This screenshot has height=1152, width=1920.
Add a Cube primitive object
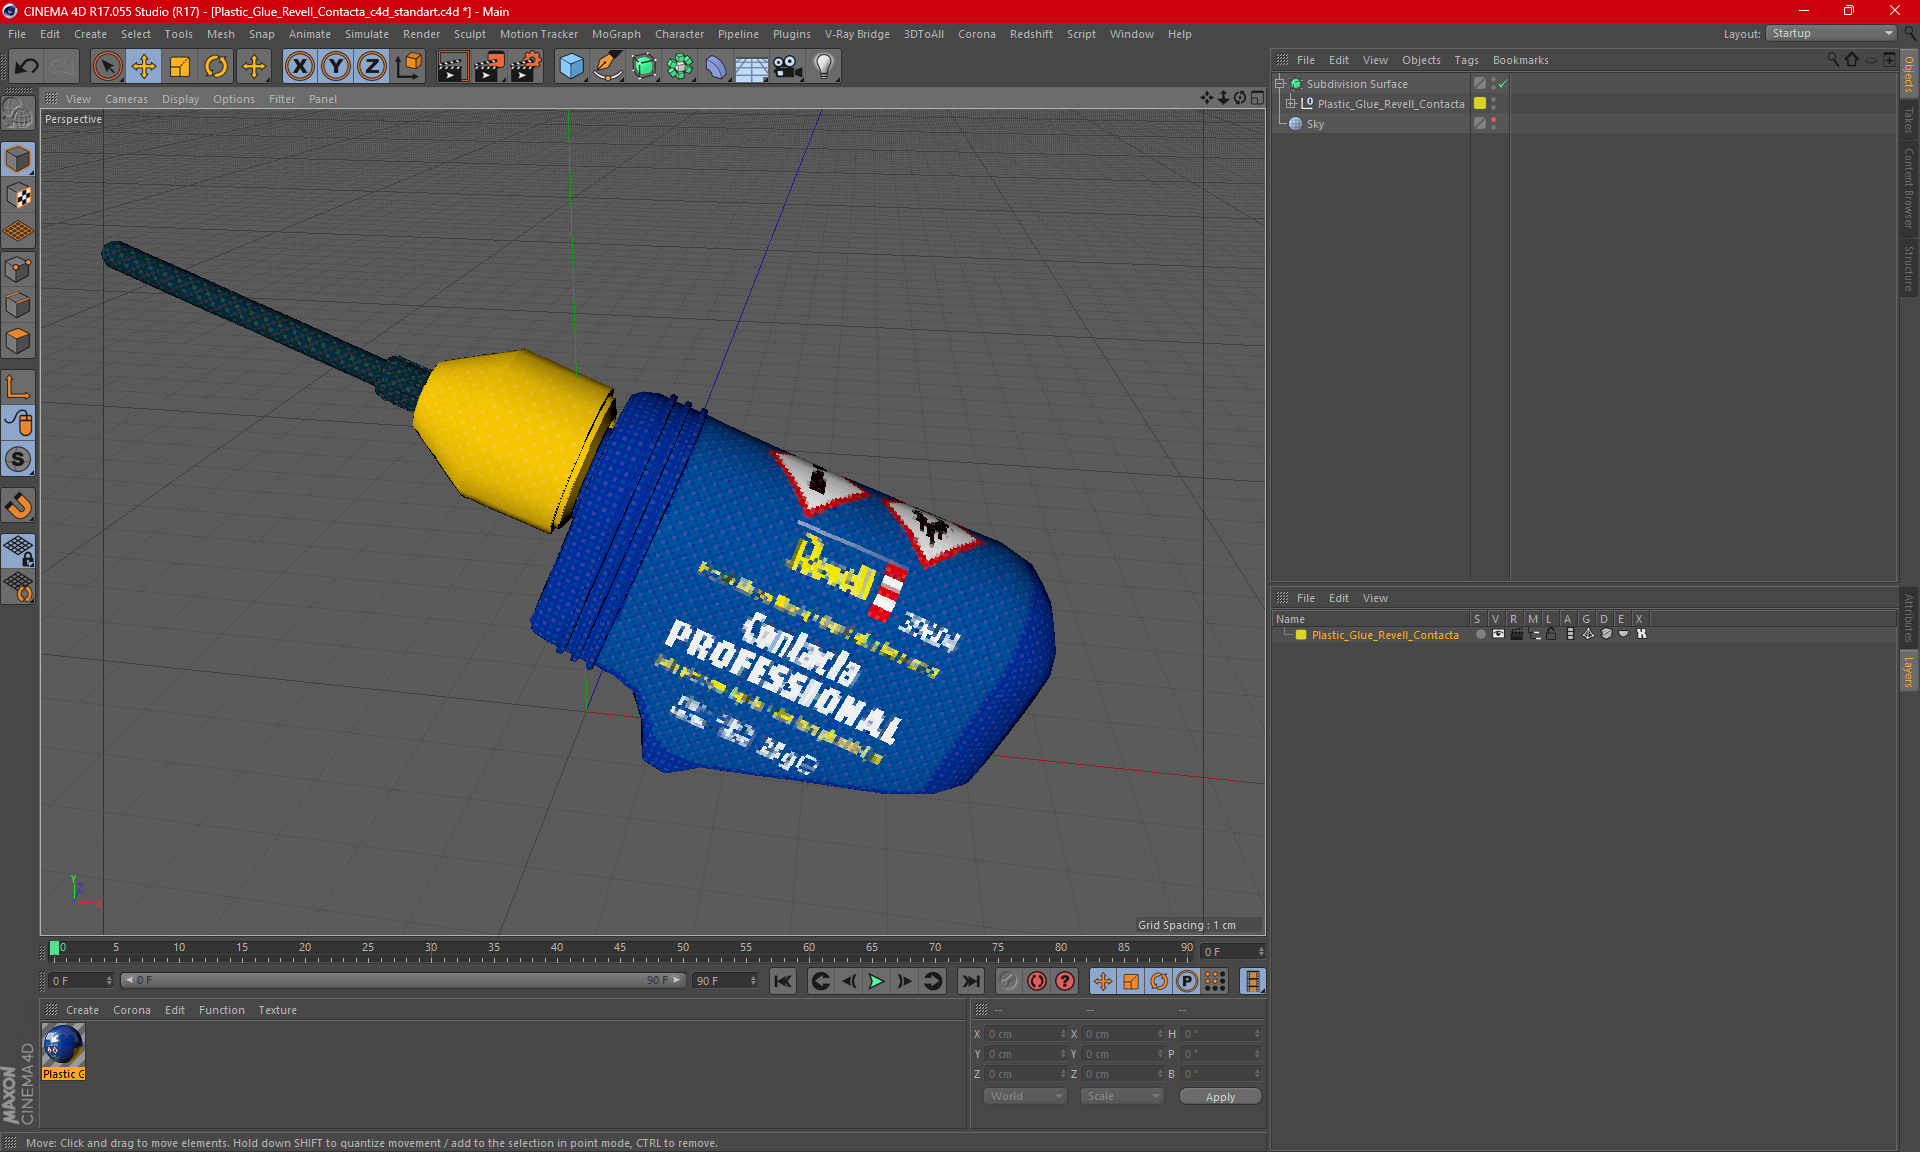tap(571, 67)
